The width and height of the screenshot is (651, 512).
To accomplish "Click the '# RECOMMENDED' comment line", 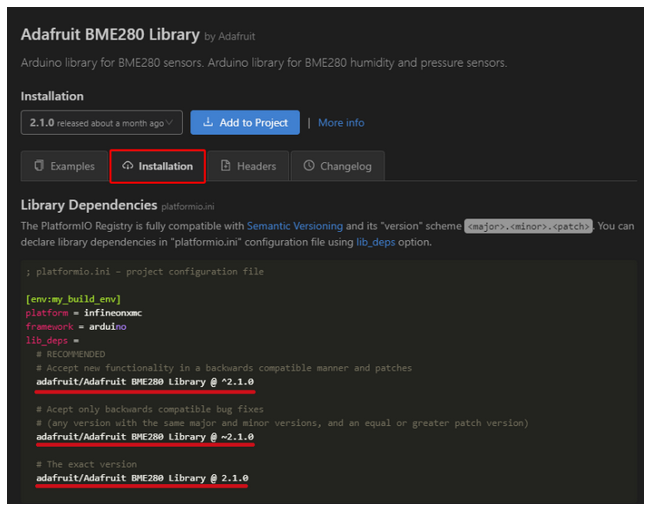I will (71, 354).
